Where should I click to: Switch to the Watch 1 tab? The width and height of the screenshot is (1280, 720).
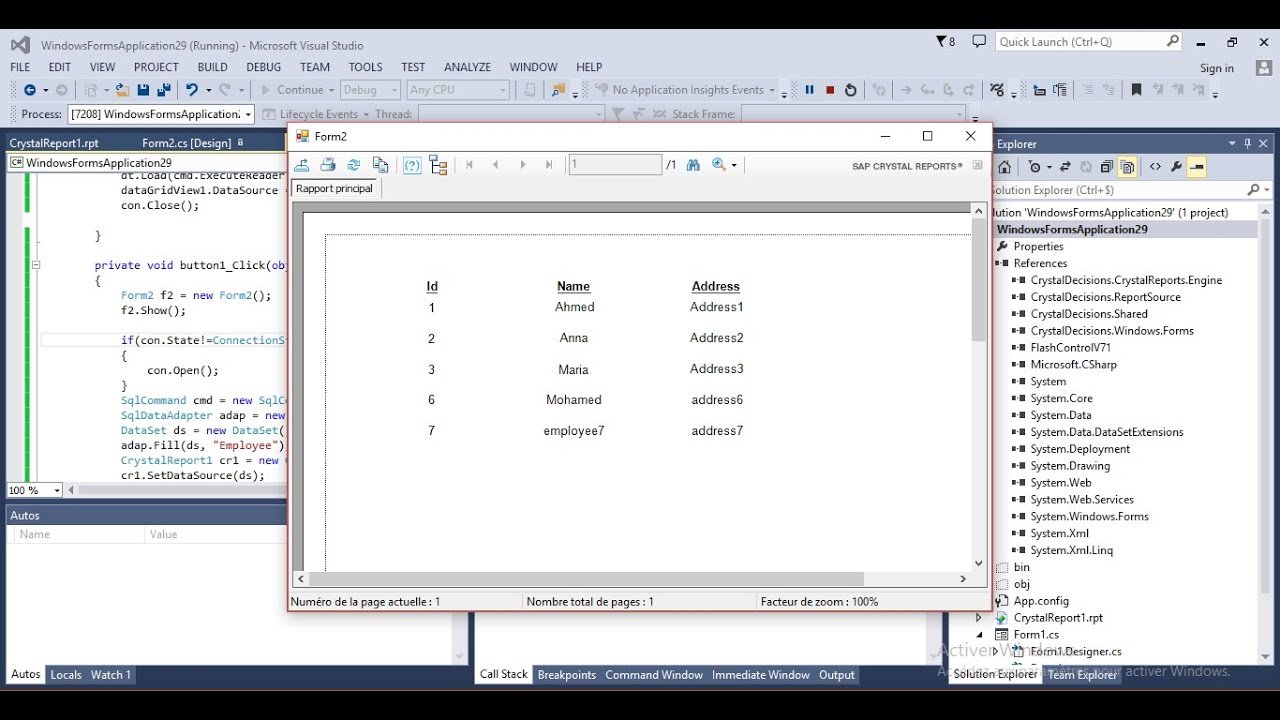[x=111, y=675]
